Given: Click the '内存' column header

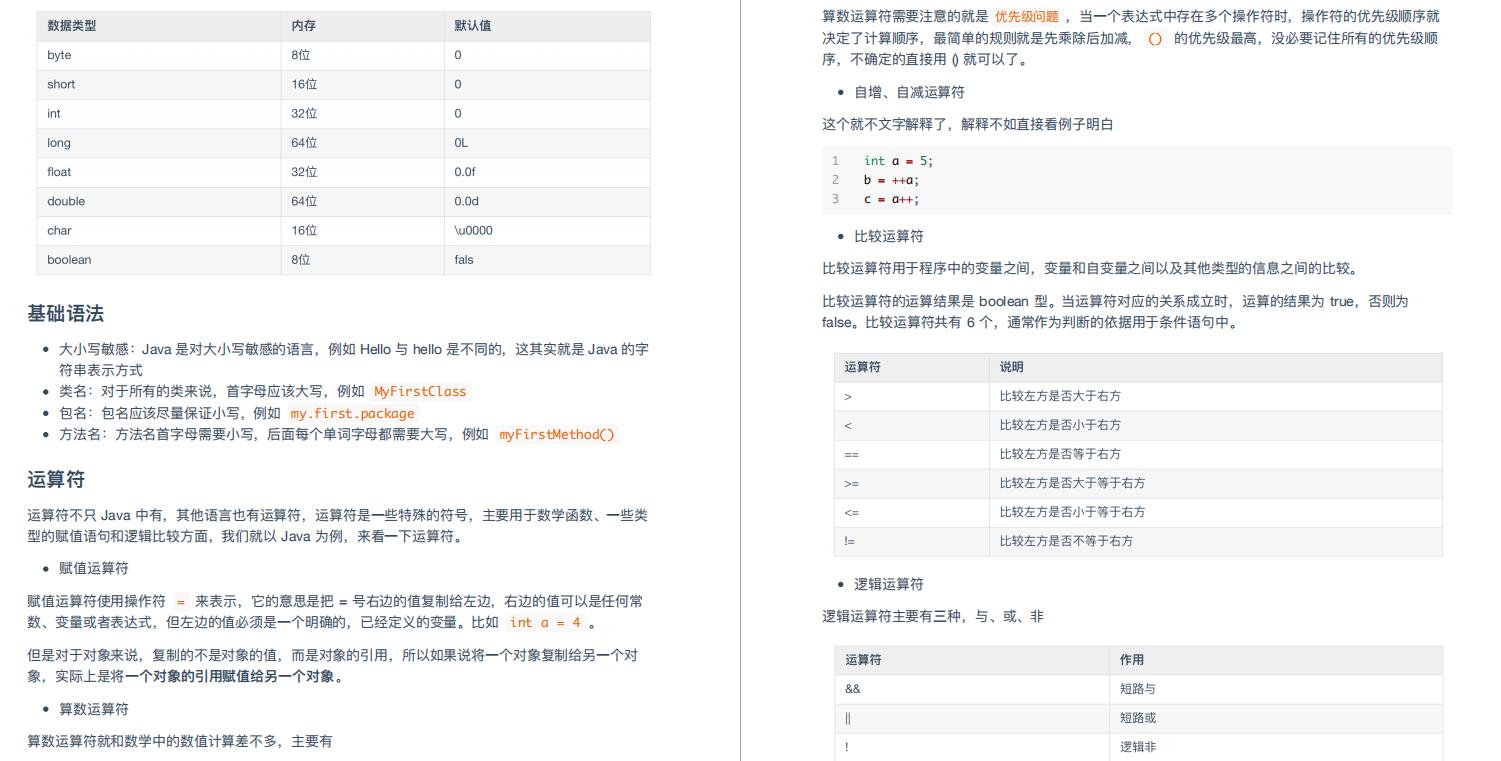Looking at the screenshot, I should [x=363, y=26].
